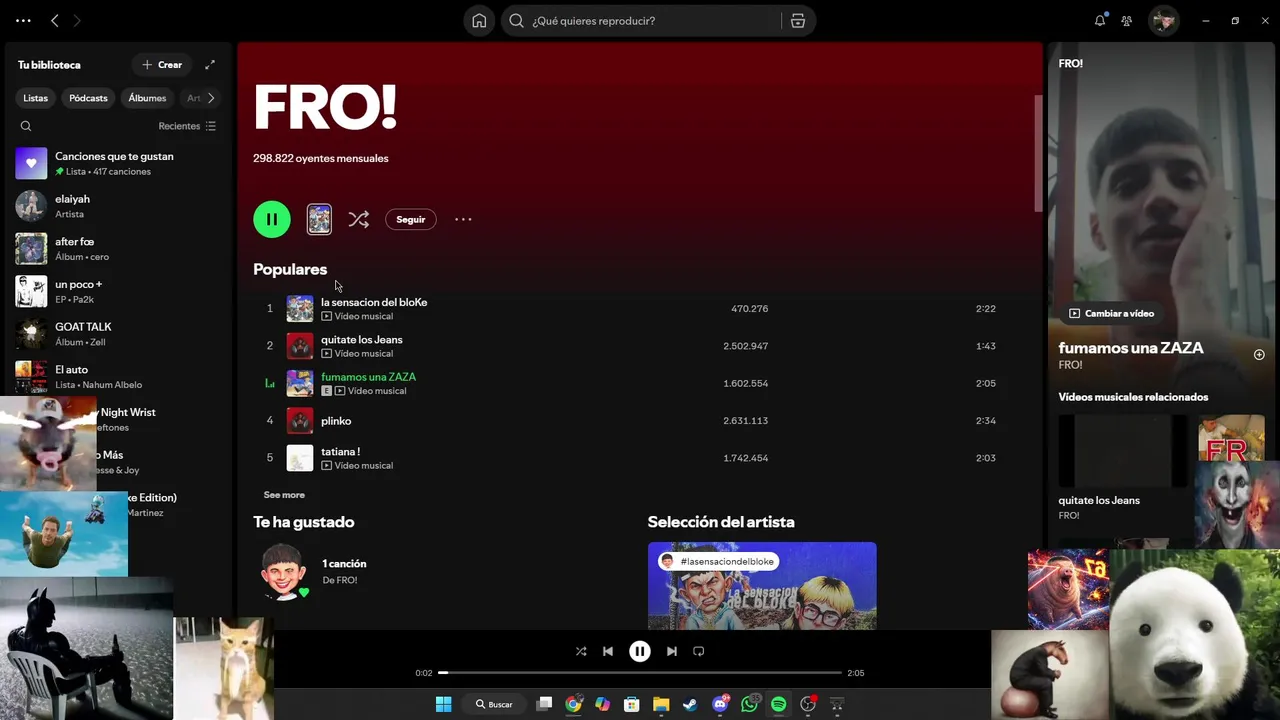
Task: Go back using the back arrow
Action: point(55,20)
